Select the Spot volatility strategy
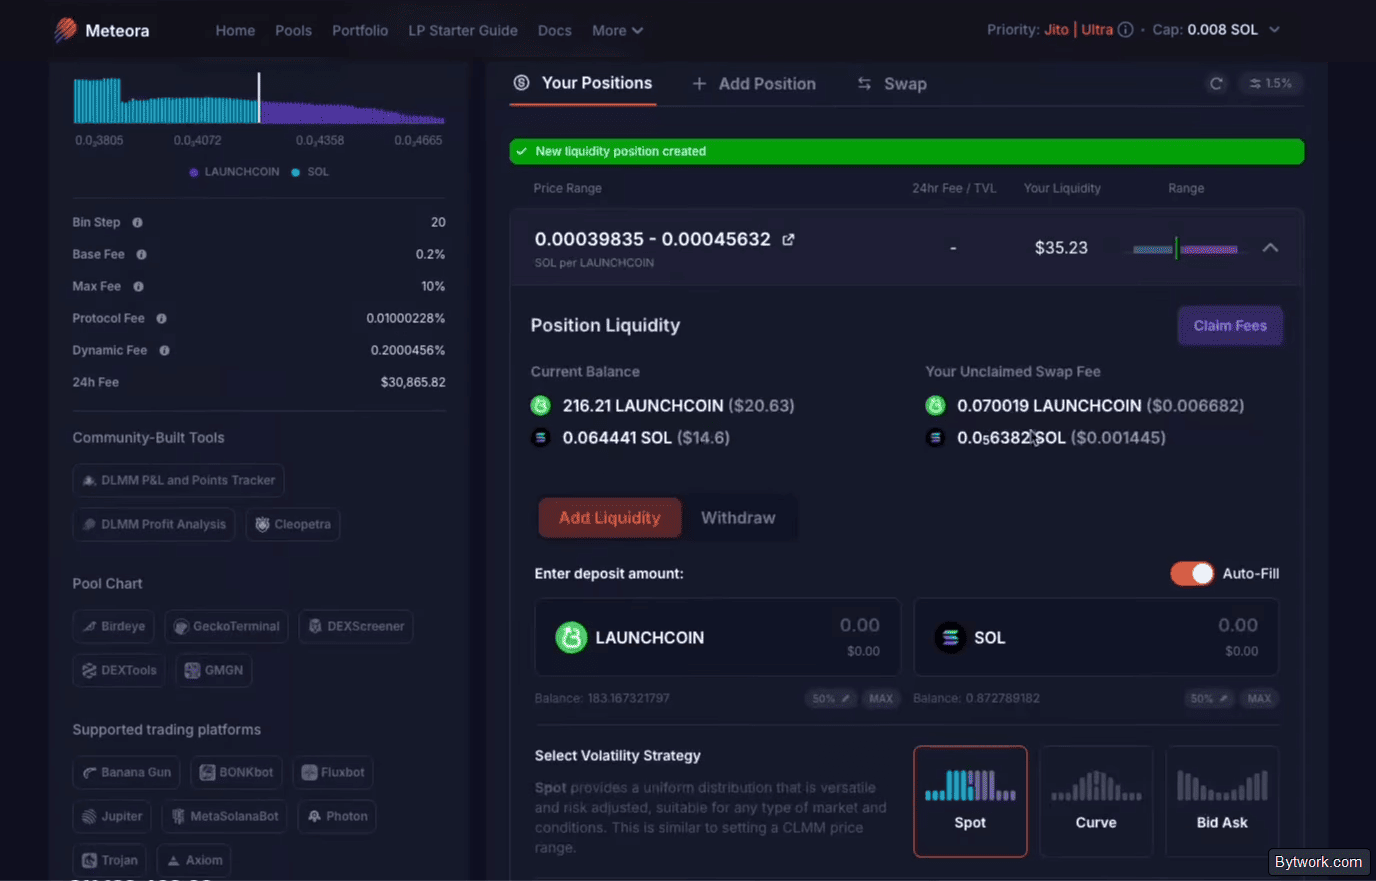Image resolution: width=1376 pixels, height=881 pixels. tap(970, 801)
